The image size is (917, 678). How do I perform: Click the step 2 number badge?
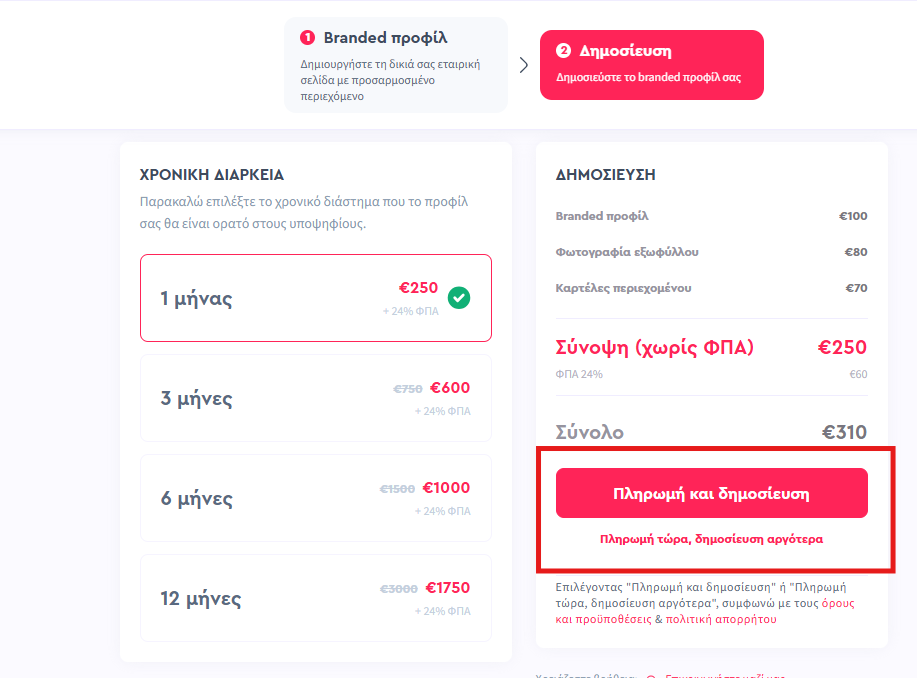(x=563, y=50)
